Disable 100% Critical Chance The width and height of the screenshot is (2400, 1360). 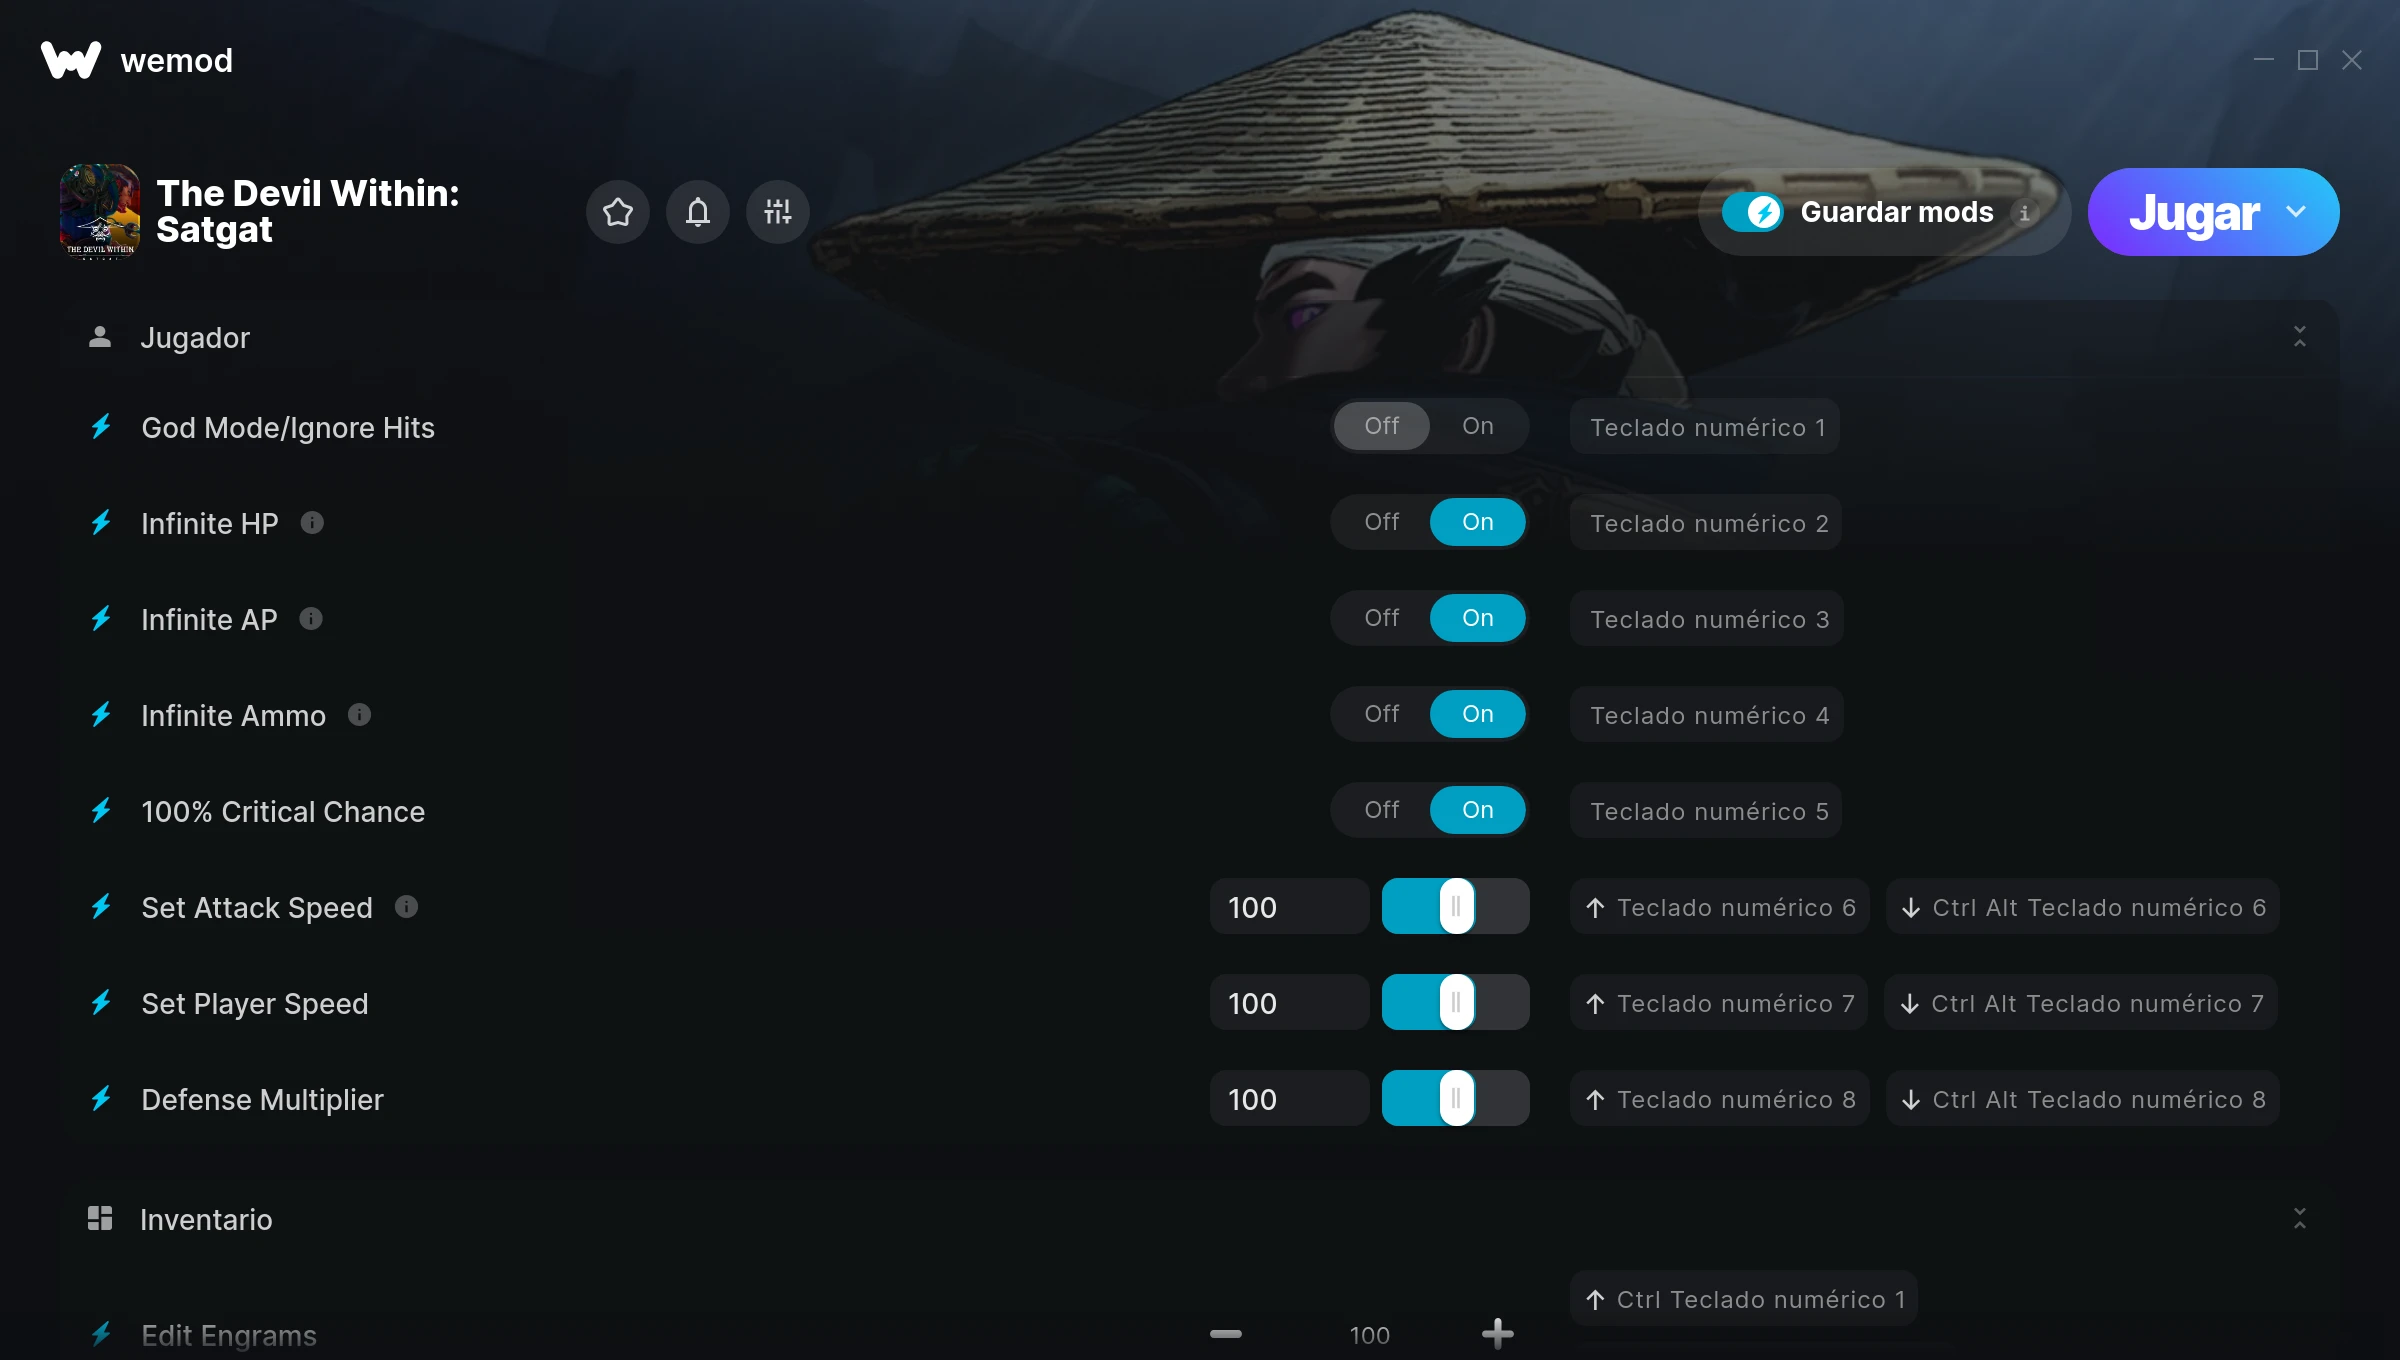[1382, 810]
